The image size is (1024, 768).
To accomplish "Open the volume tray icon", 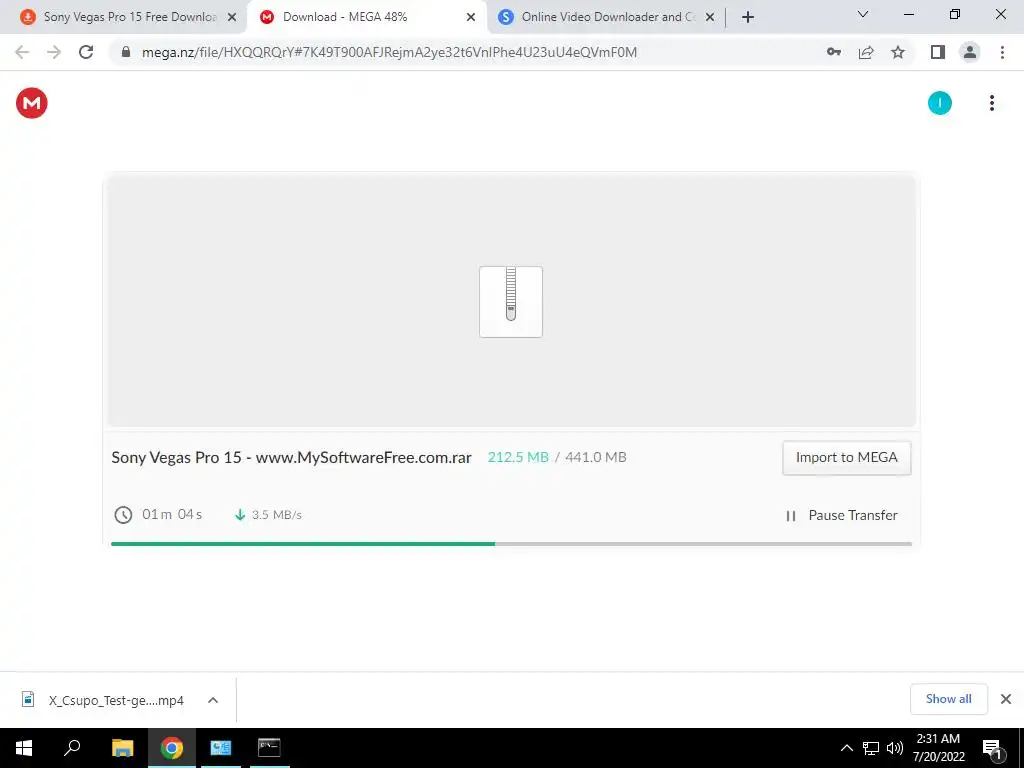I will [895, 748].
